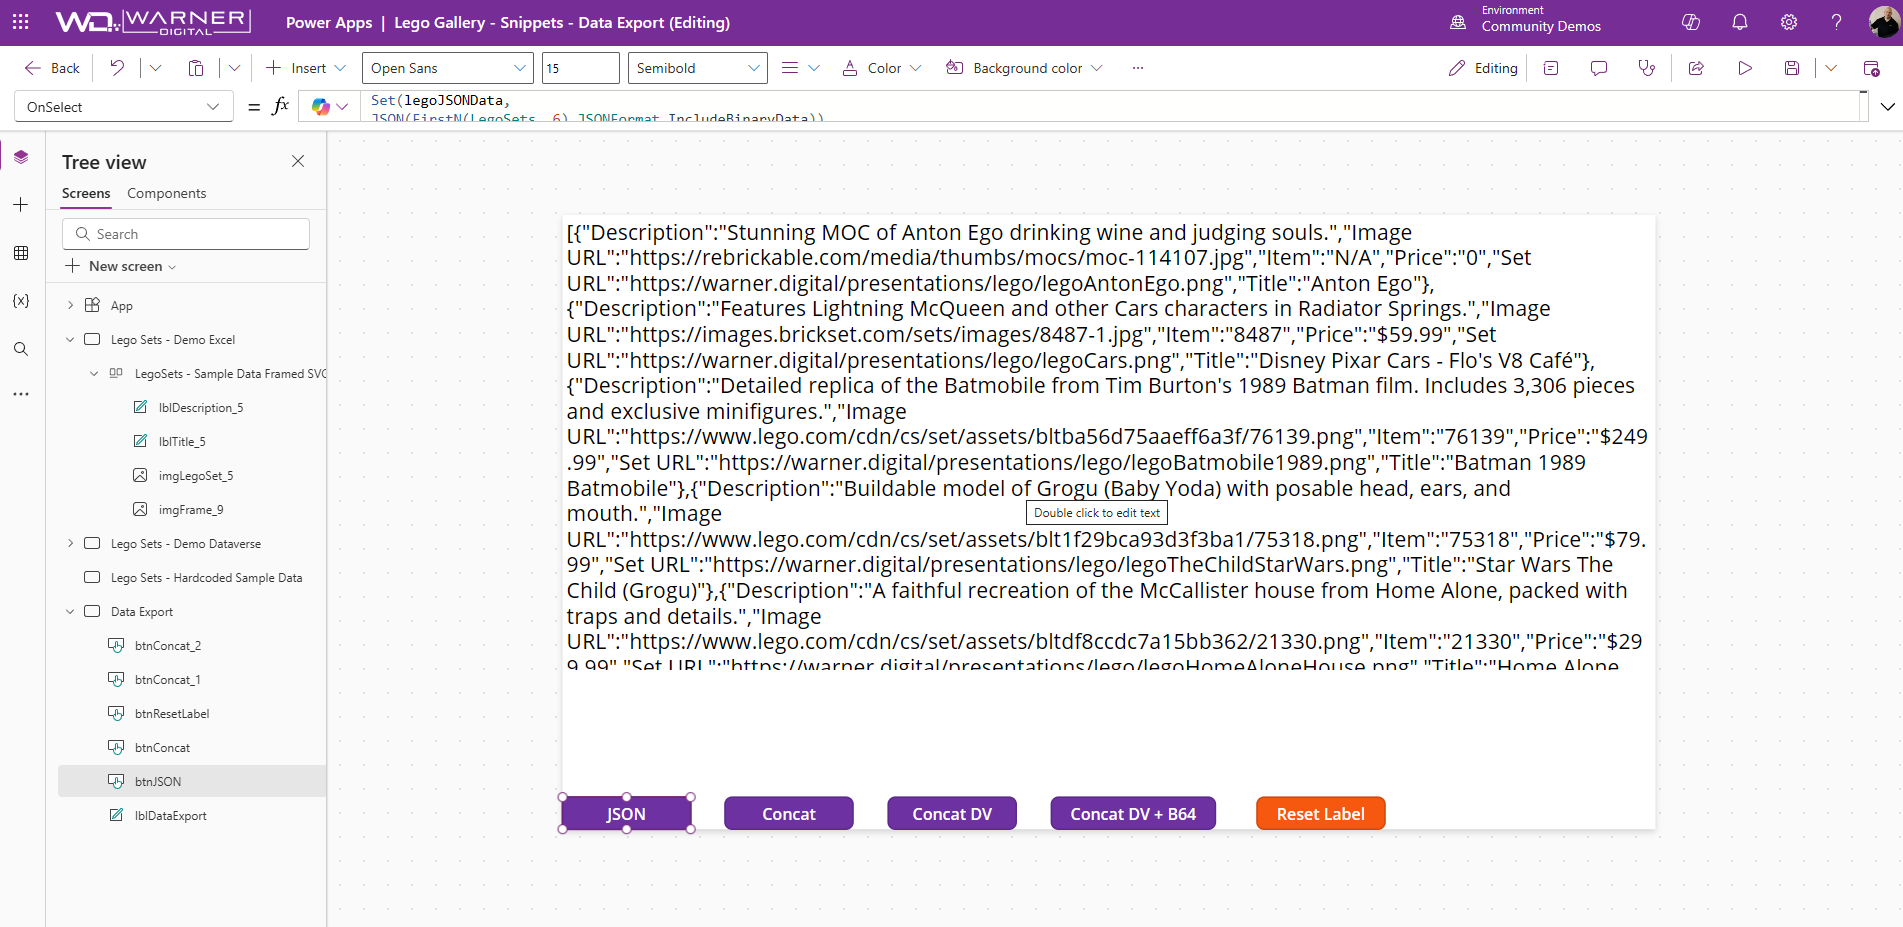Select imgFrame_9 in the tree
Image resolution: width=1903 pixels, height=927 pixels.
pos(190,510)
